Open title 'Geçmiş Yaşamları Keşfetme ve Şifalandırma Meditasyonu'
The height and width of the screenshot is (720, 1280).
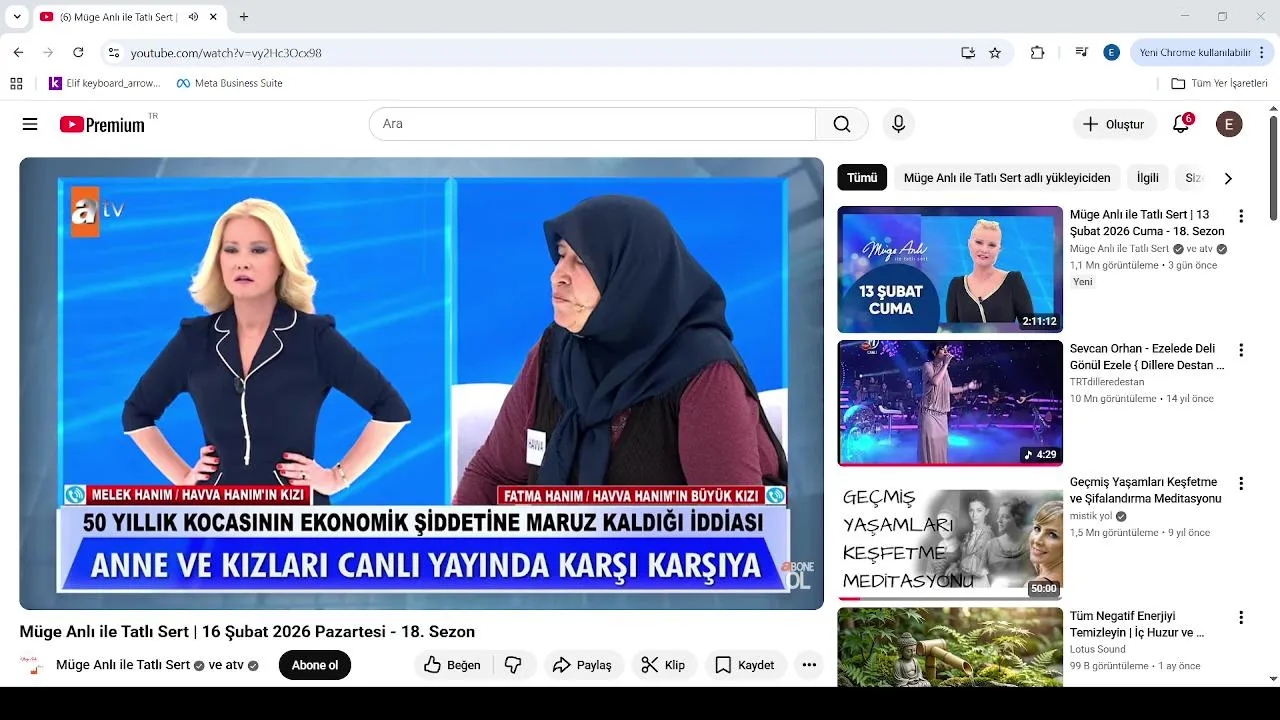1146,490
